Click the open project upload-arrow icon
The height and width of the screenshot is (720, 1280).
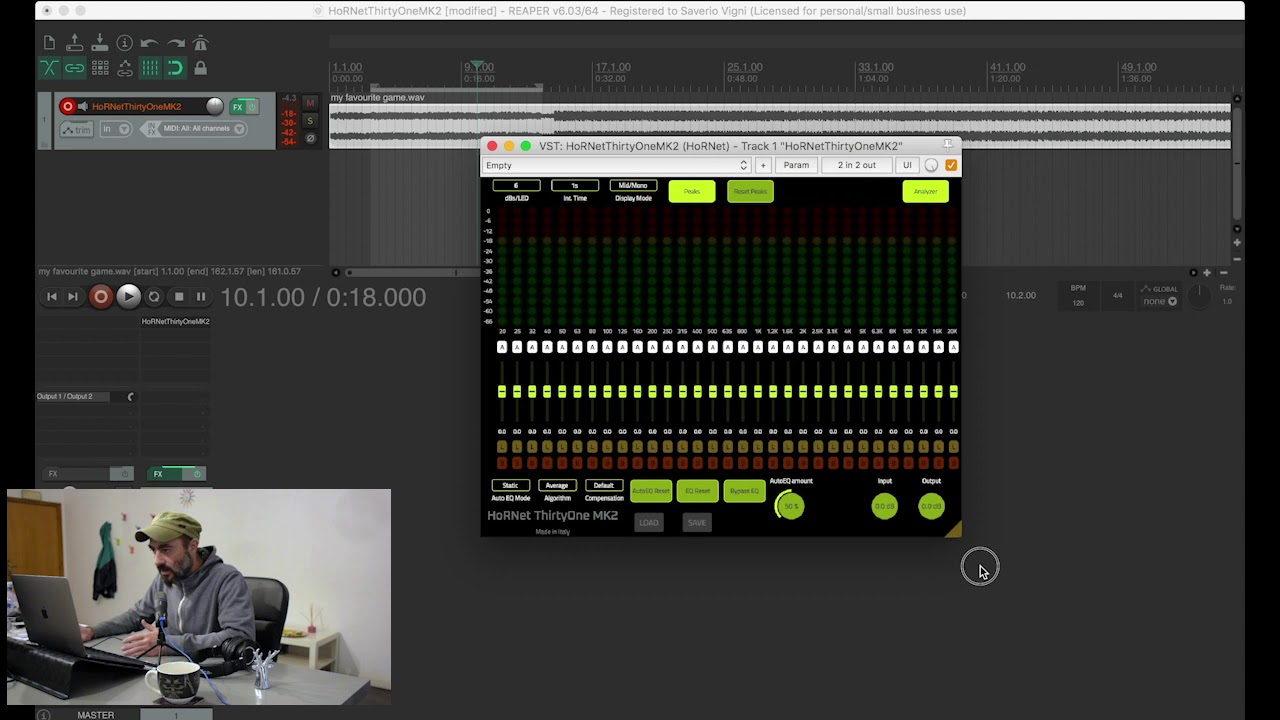(74, 43)
